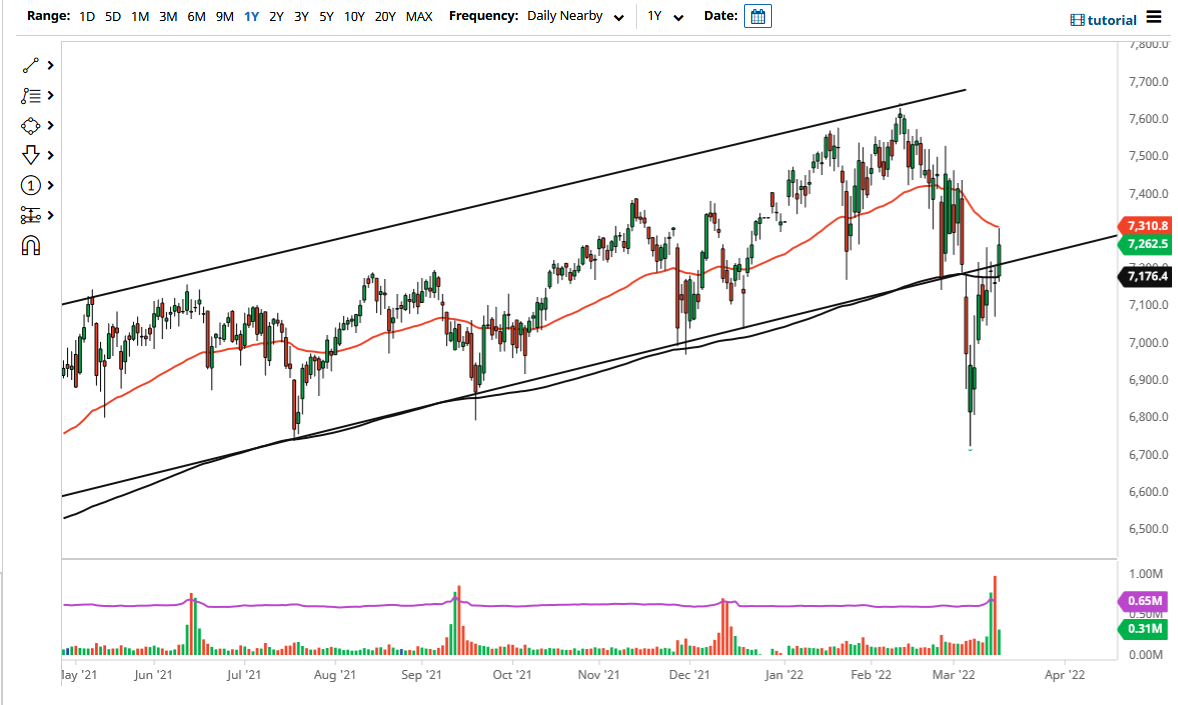This screenshot has height=705, width=1178.
Task: Select the active 1Y range
Action: (252, 17)
